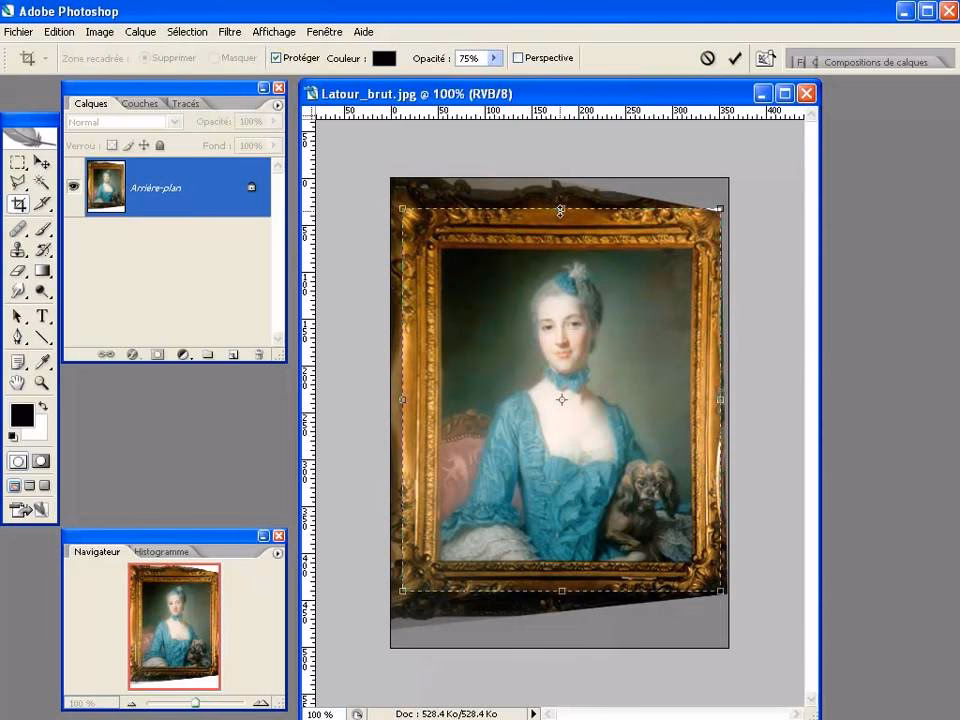960x720 pixels.
Task: Commit the crop with the checkmark
Action: tap(734, 57)
